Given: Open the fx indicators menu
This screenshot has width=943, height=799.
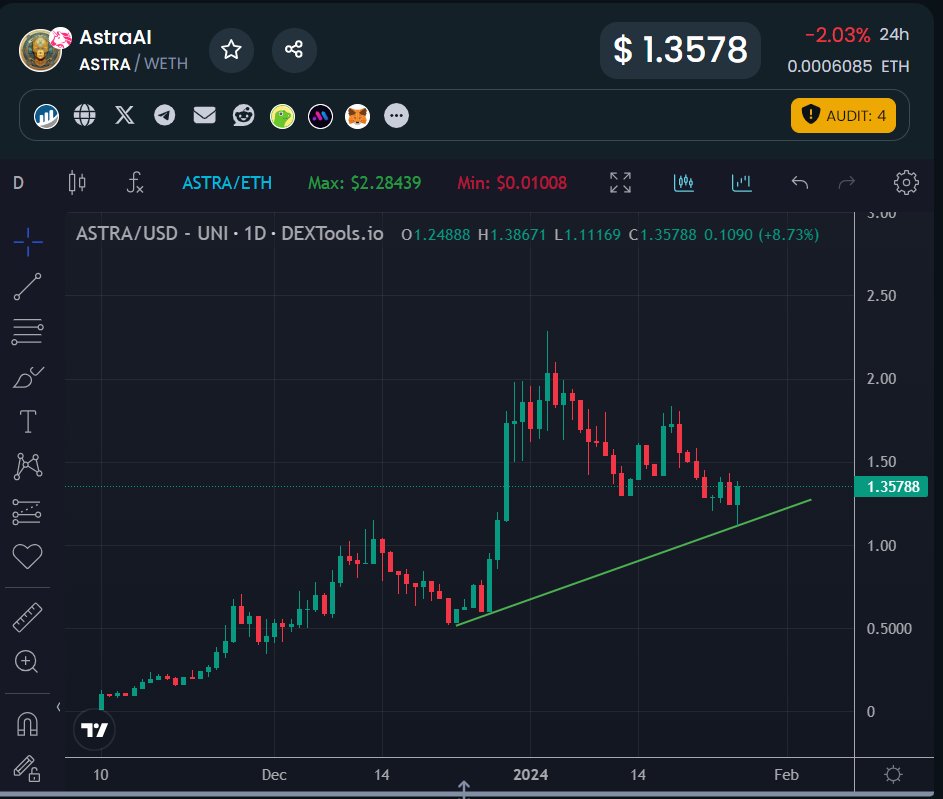Looking at the screenshot, I should [135, 182].
